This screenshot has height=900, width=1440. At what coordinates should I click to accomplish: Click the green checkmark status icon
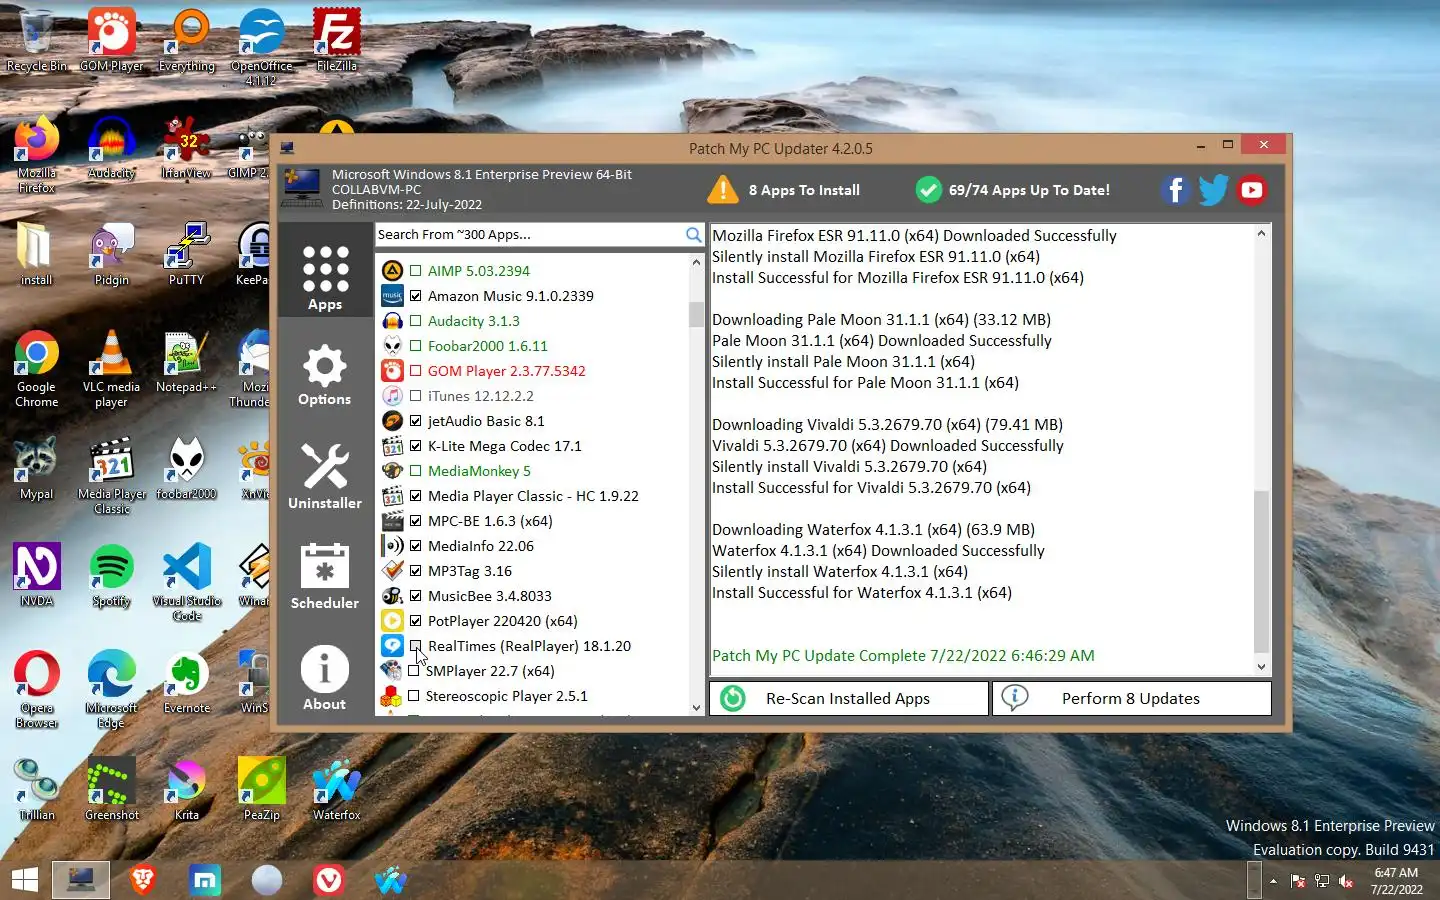pyautogui.click(x=928, y=190)
